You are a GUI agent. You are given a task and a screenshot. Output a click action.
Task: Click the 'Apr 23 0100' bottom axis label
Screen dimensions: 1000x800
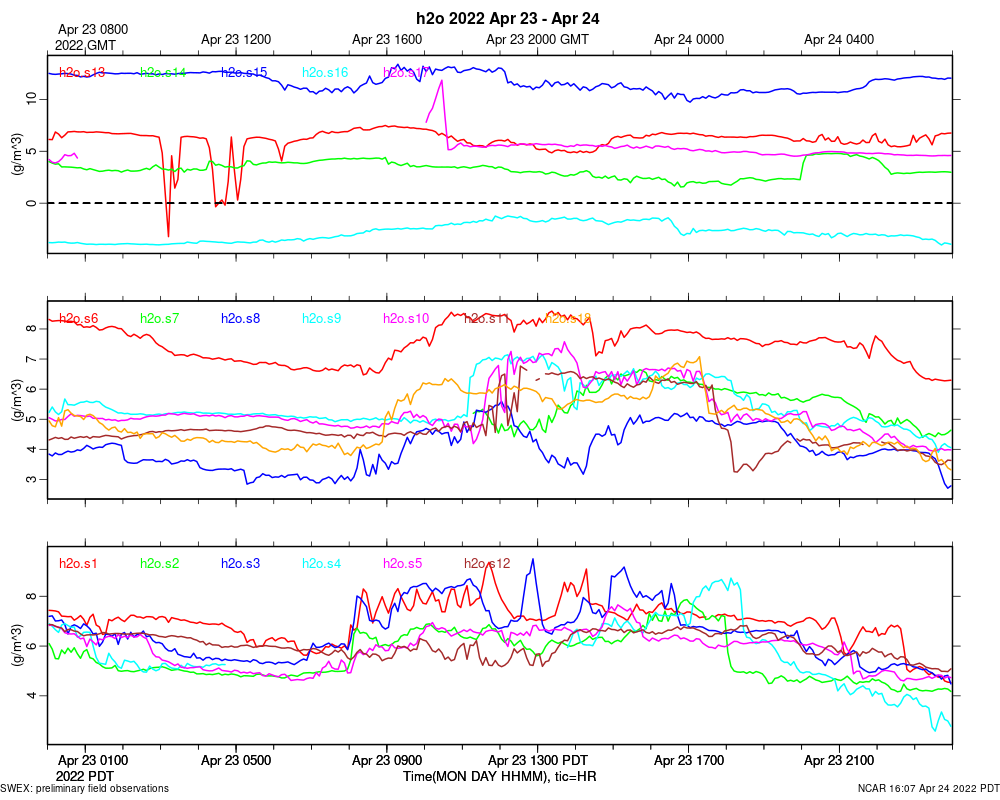tap(92, 761)
